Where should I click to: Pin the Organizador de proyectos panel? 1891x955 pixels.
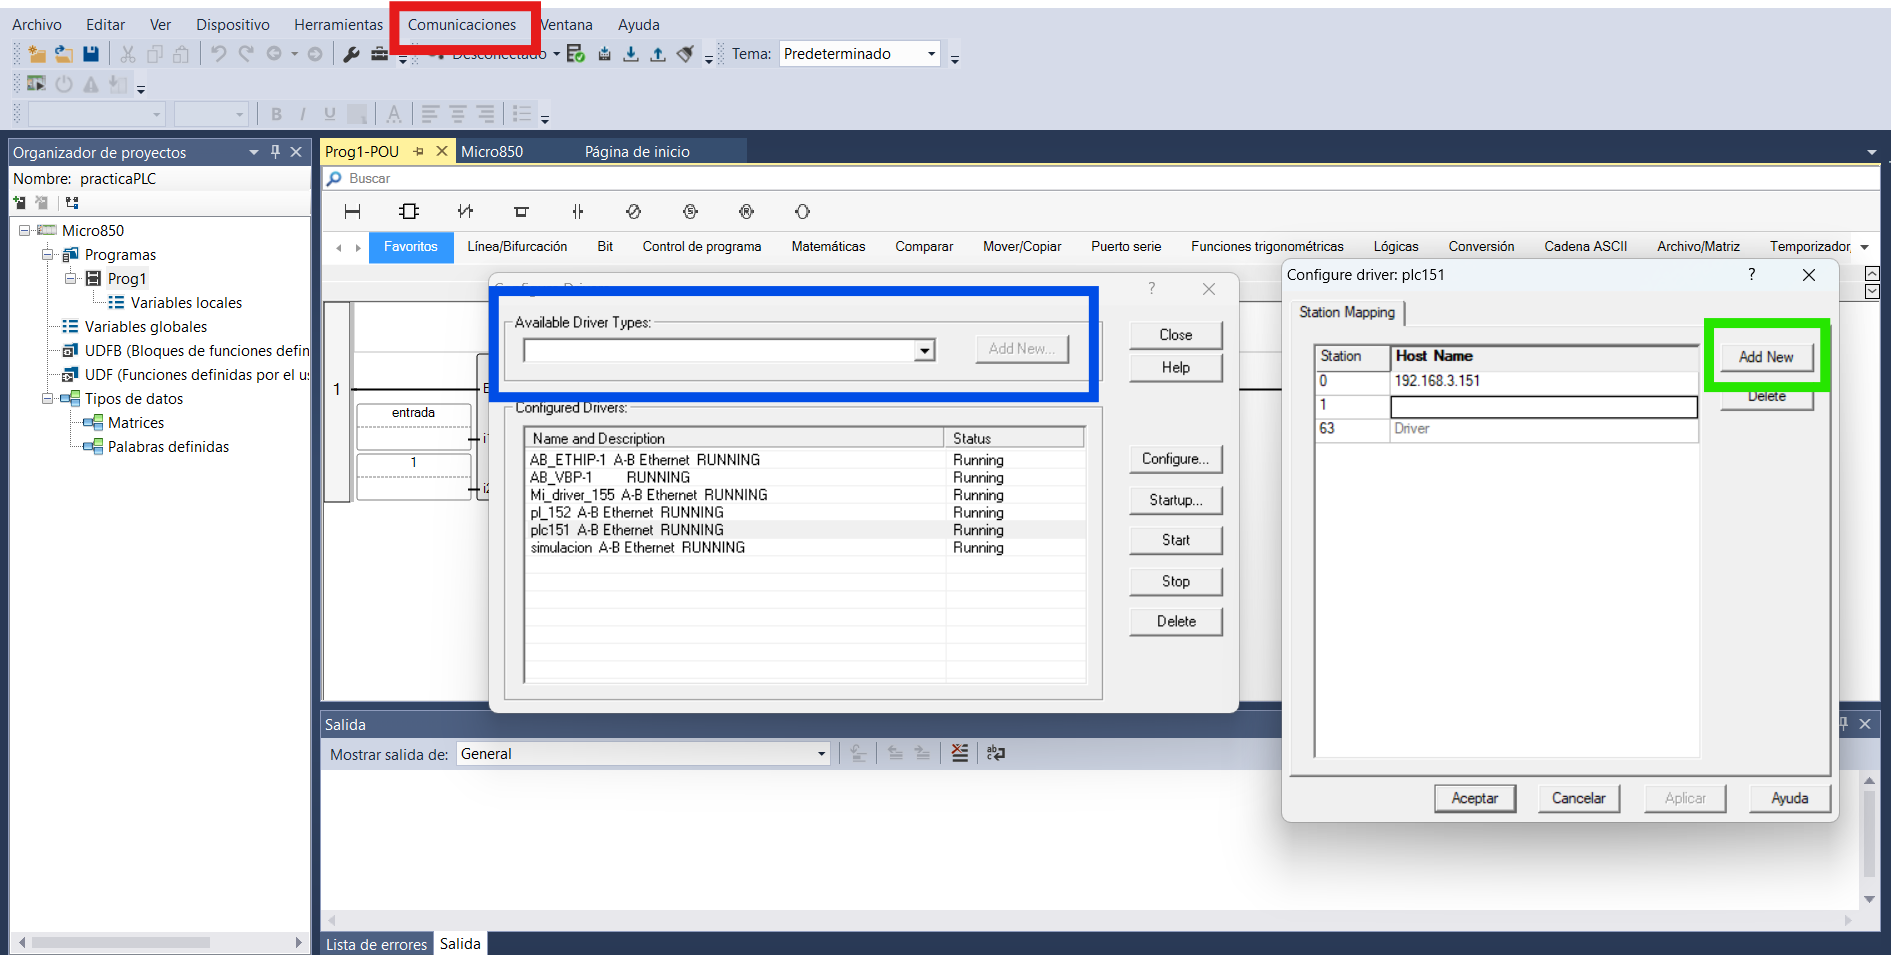click(275, 152)
